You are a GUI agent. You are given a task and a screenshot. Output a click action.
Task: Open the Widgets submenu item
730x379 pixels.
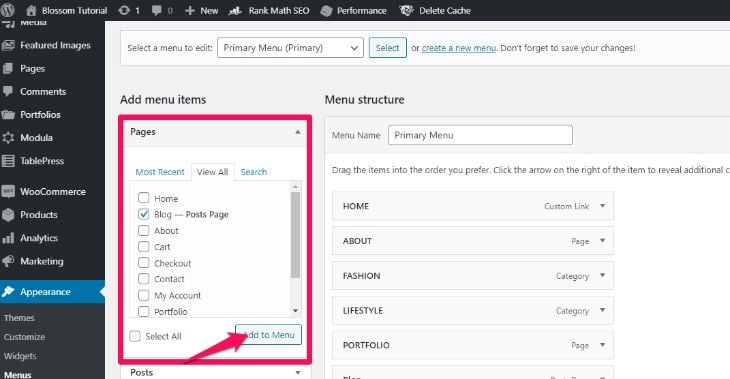coord(20,356)
